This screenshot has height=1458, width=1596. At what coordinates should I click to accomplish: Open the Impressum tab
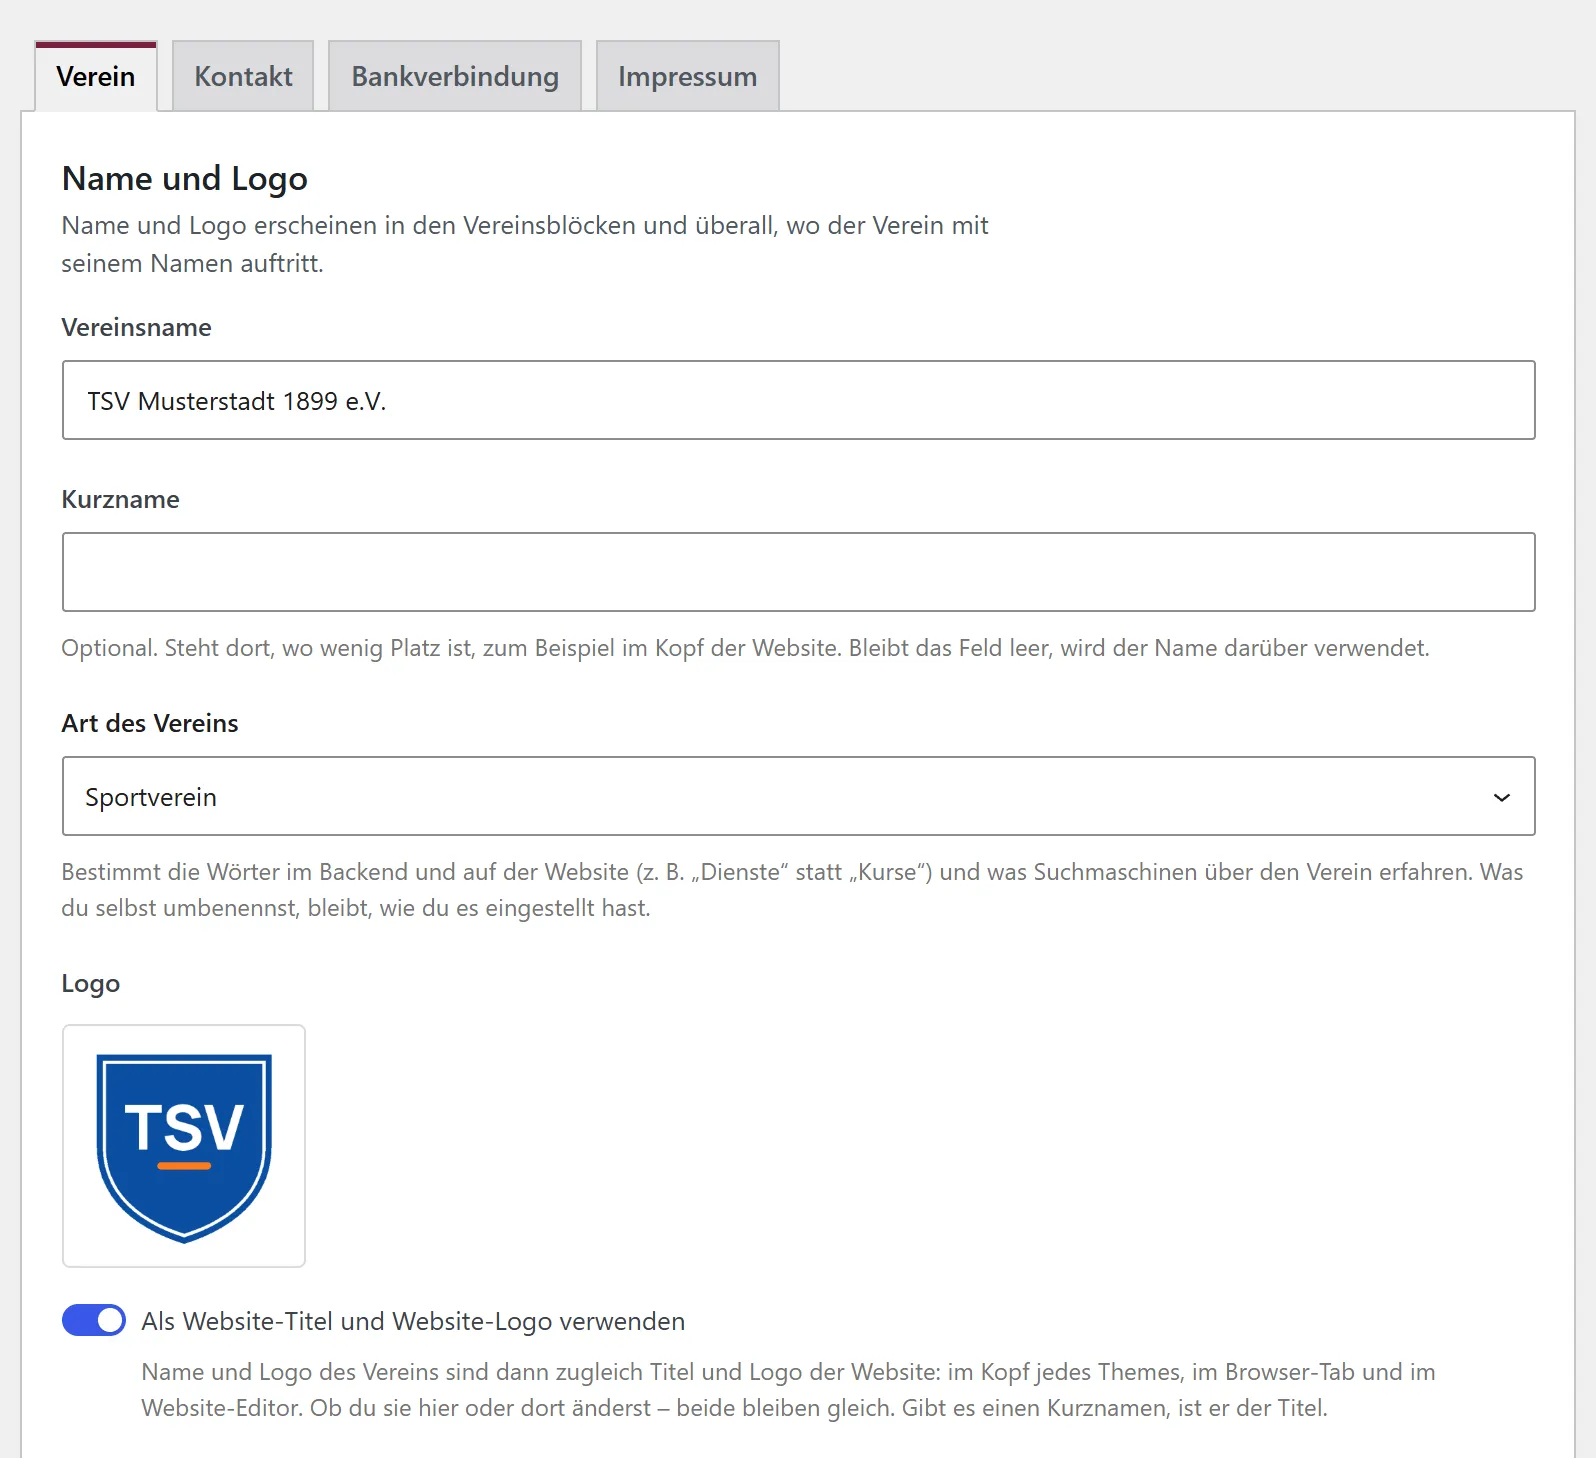[687, 76]
